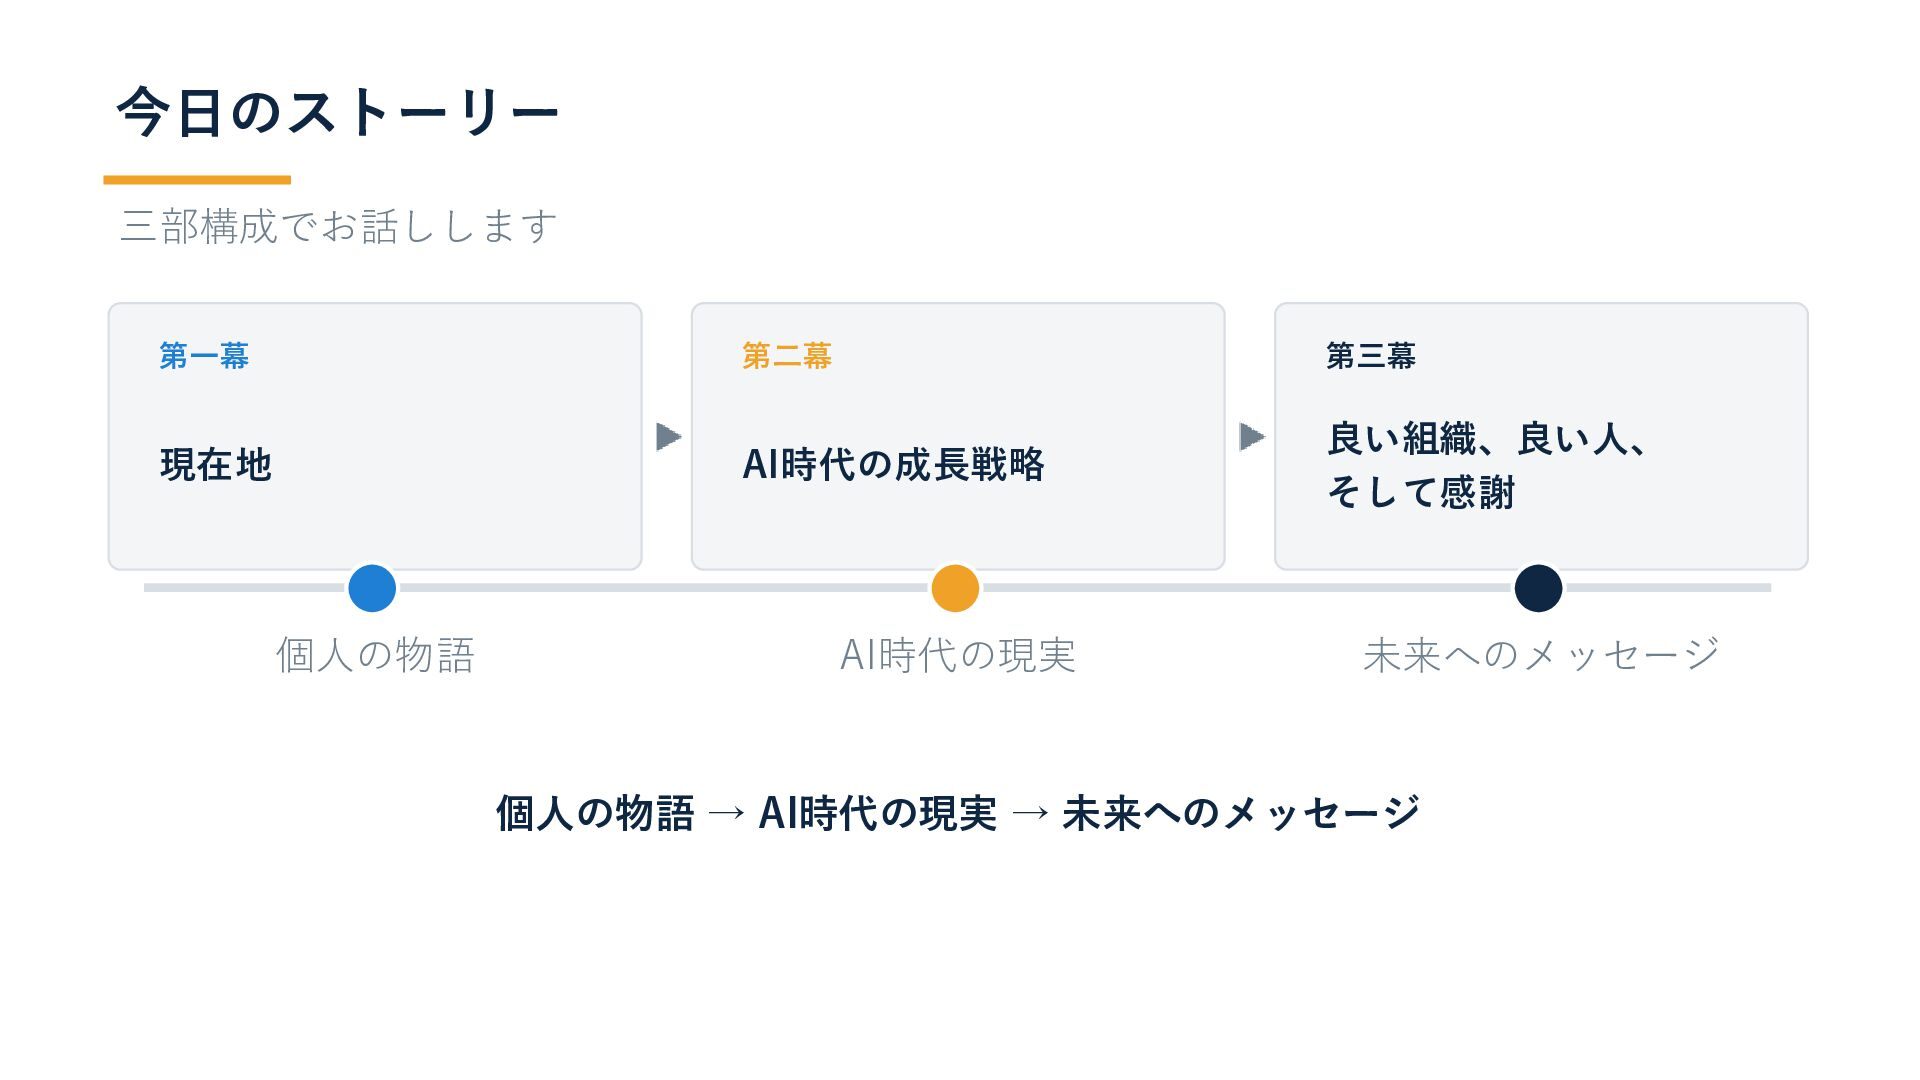Click the 個人の物語 timeline caption
The width and height of the screenshot is (1920, 1080).
375,655
